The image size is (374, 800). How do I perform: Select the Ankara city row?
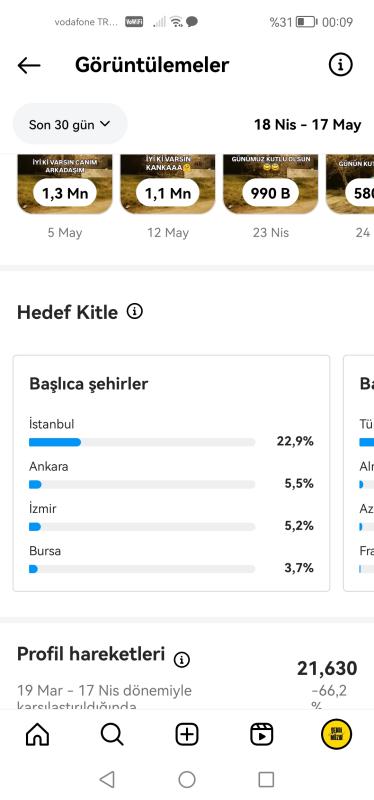pyautogui.click(x=171, y=476)
